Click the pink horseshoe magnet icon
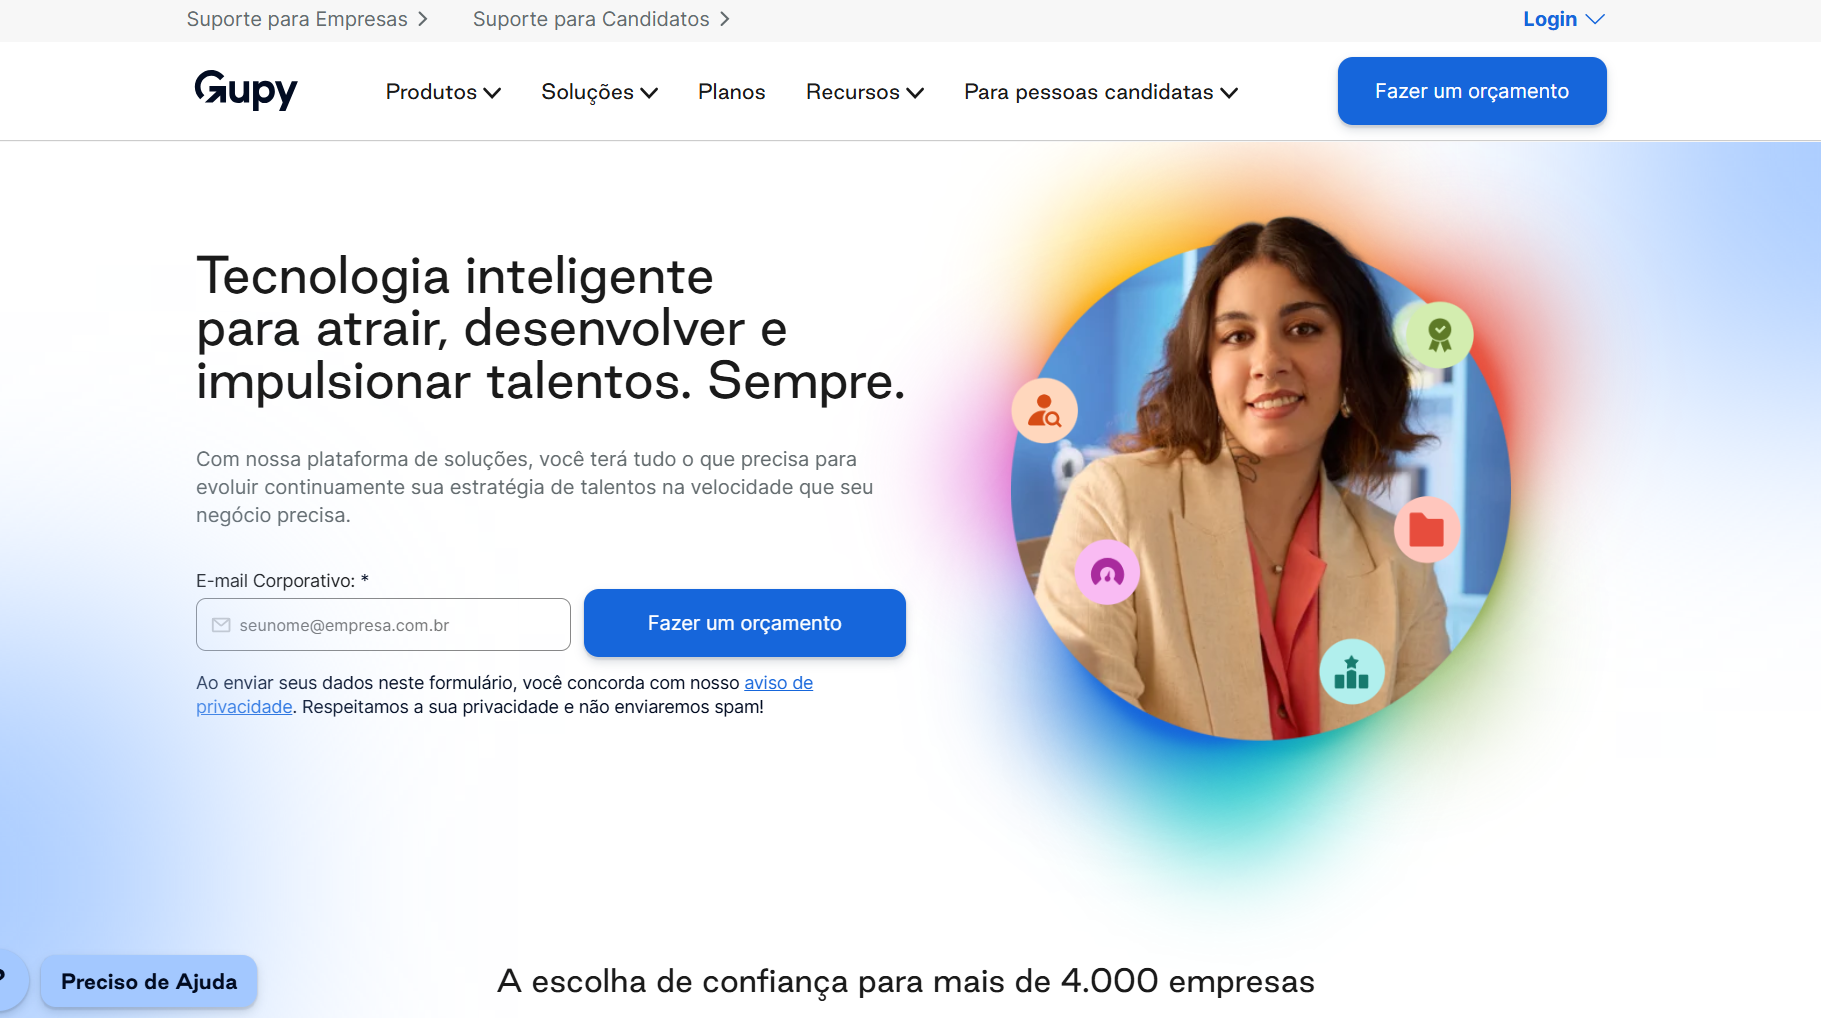Image resolution: width=1821 pixels, height=1018 pixels. [1107, 573]
